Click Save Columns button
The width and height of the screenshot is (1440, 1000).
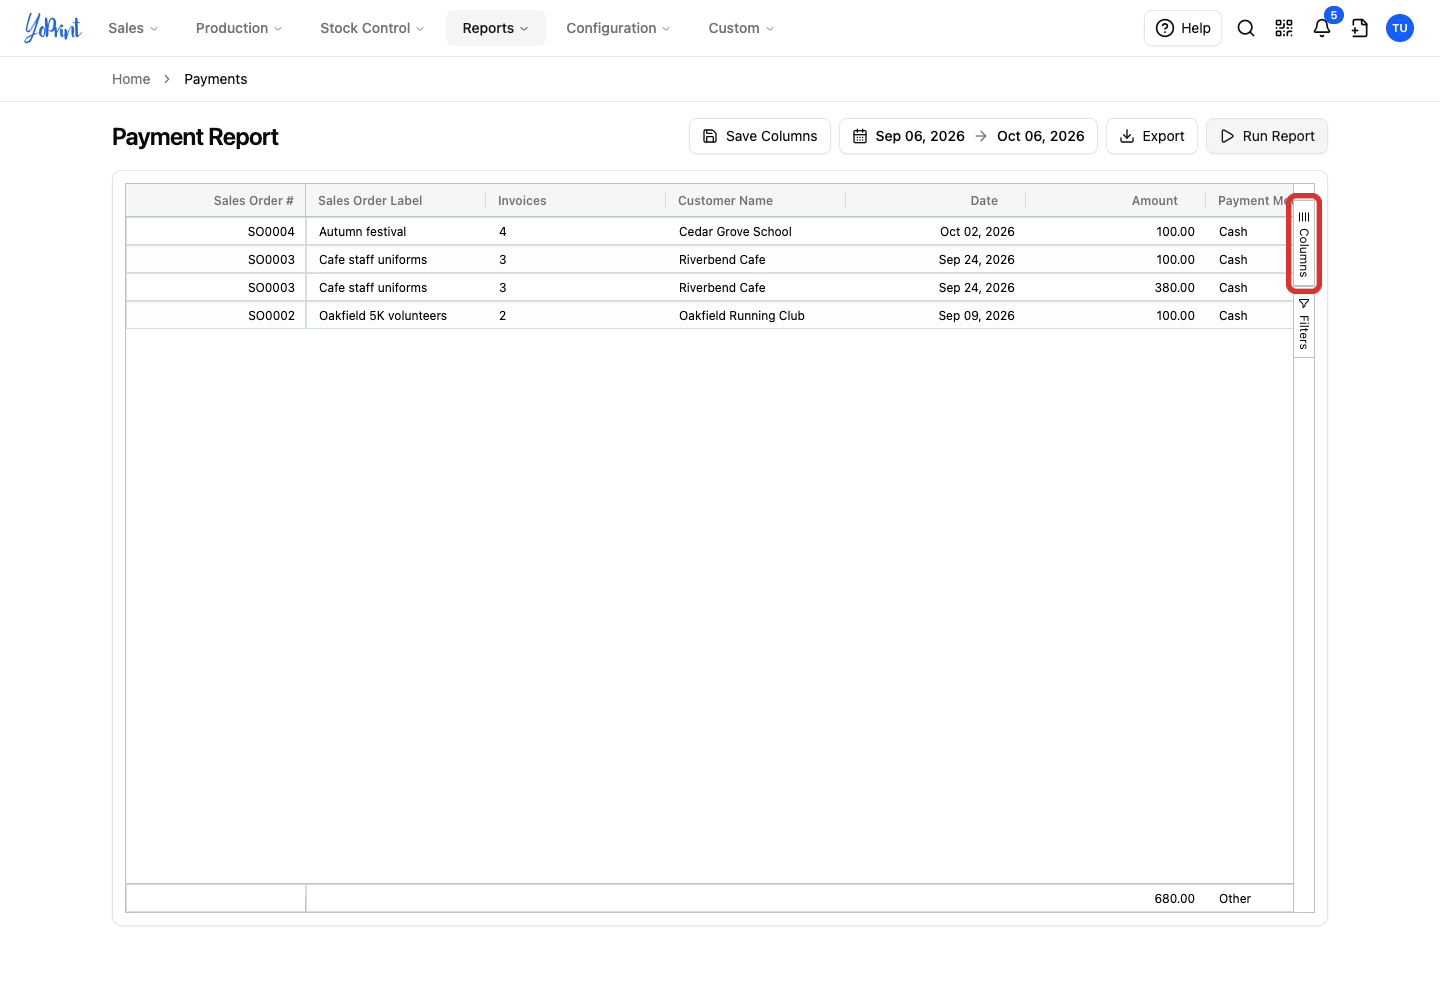(x=760, y=136)
